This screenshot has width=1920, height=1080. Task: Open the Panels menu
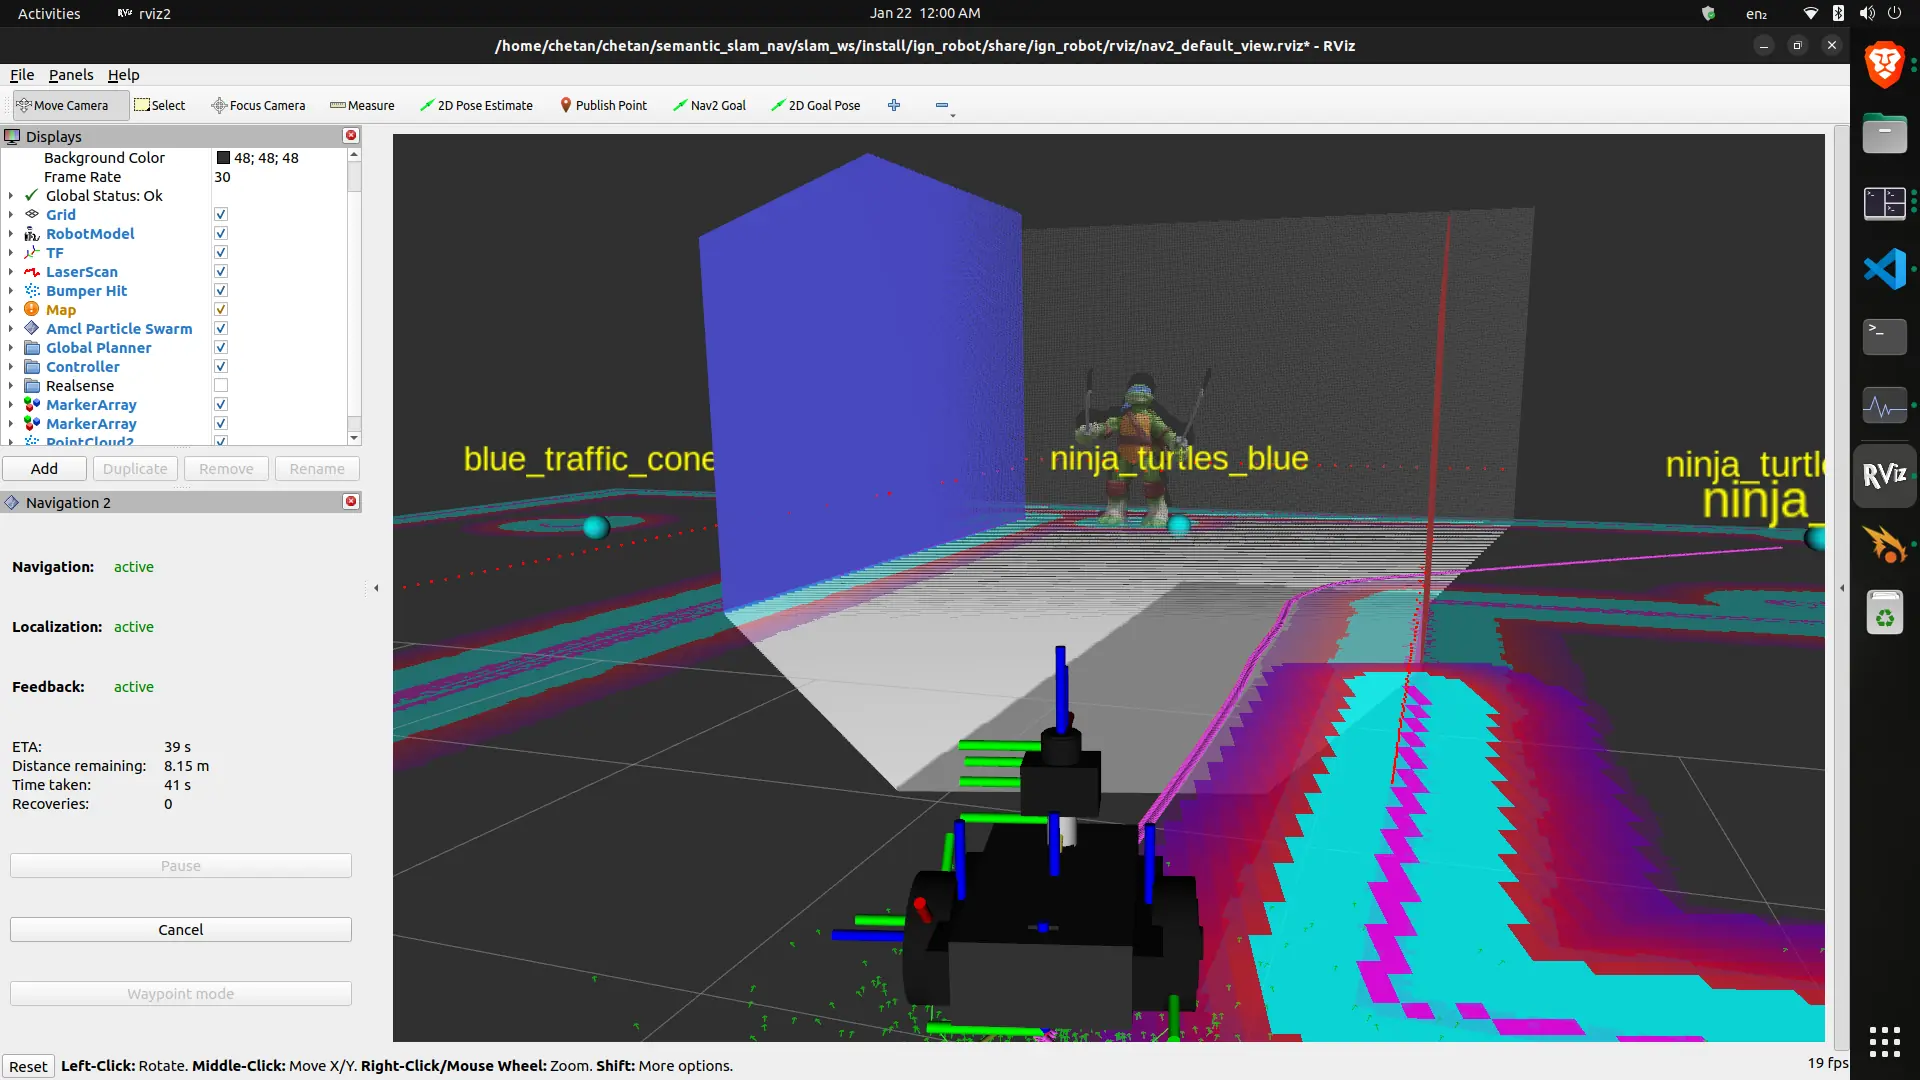click(71, 75)
